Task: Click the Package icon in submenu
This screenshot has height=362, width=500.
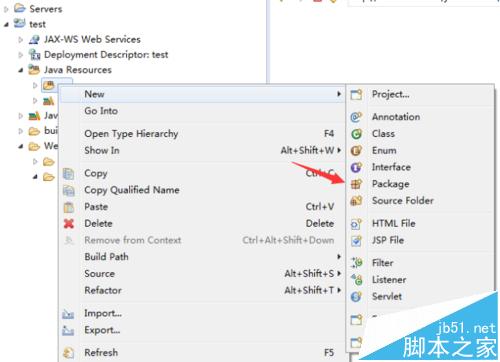Action: click(x=356, y=184)
